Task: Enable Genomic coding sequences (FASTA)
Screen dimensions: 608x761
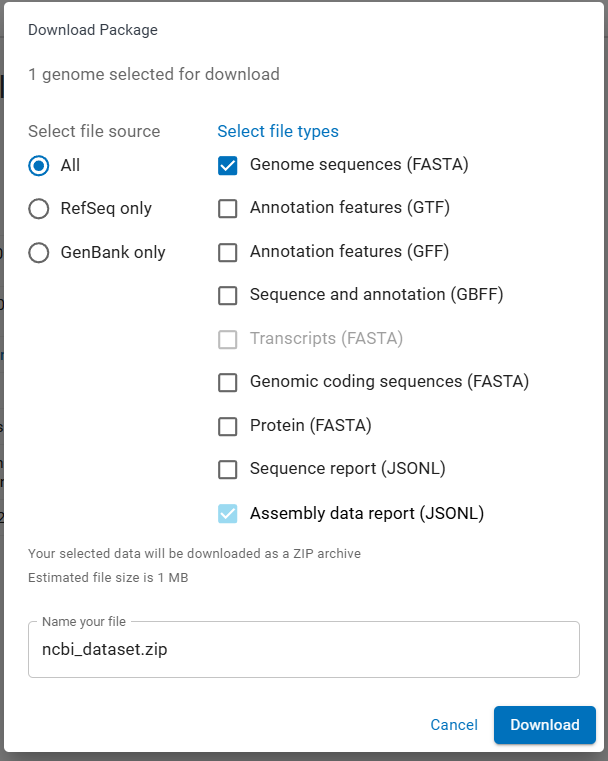Action: click(x=228, y=382)
